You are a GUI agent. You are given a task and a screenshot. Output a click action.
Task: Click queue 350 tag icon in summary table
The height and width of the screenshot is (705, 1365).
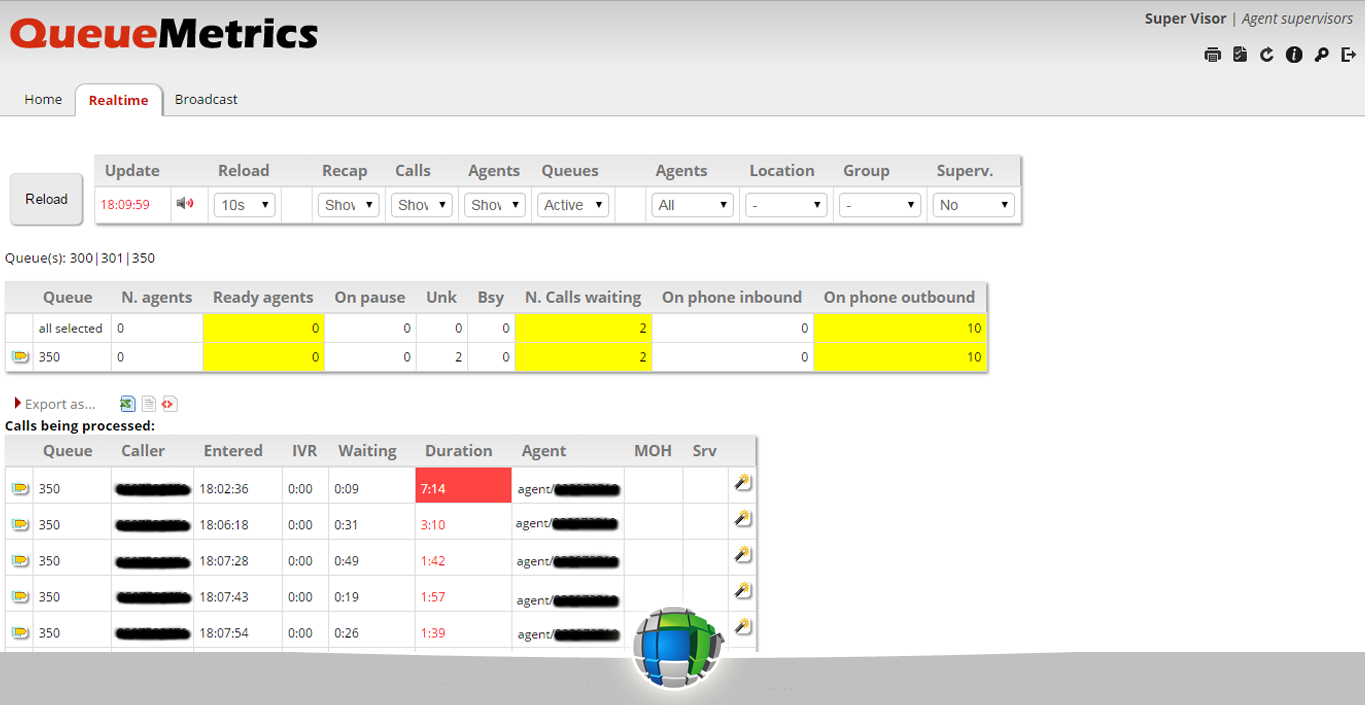[19, 357]
